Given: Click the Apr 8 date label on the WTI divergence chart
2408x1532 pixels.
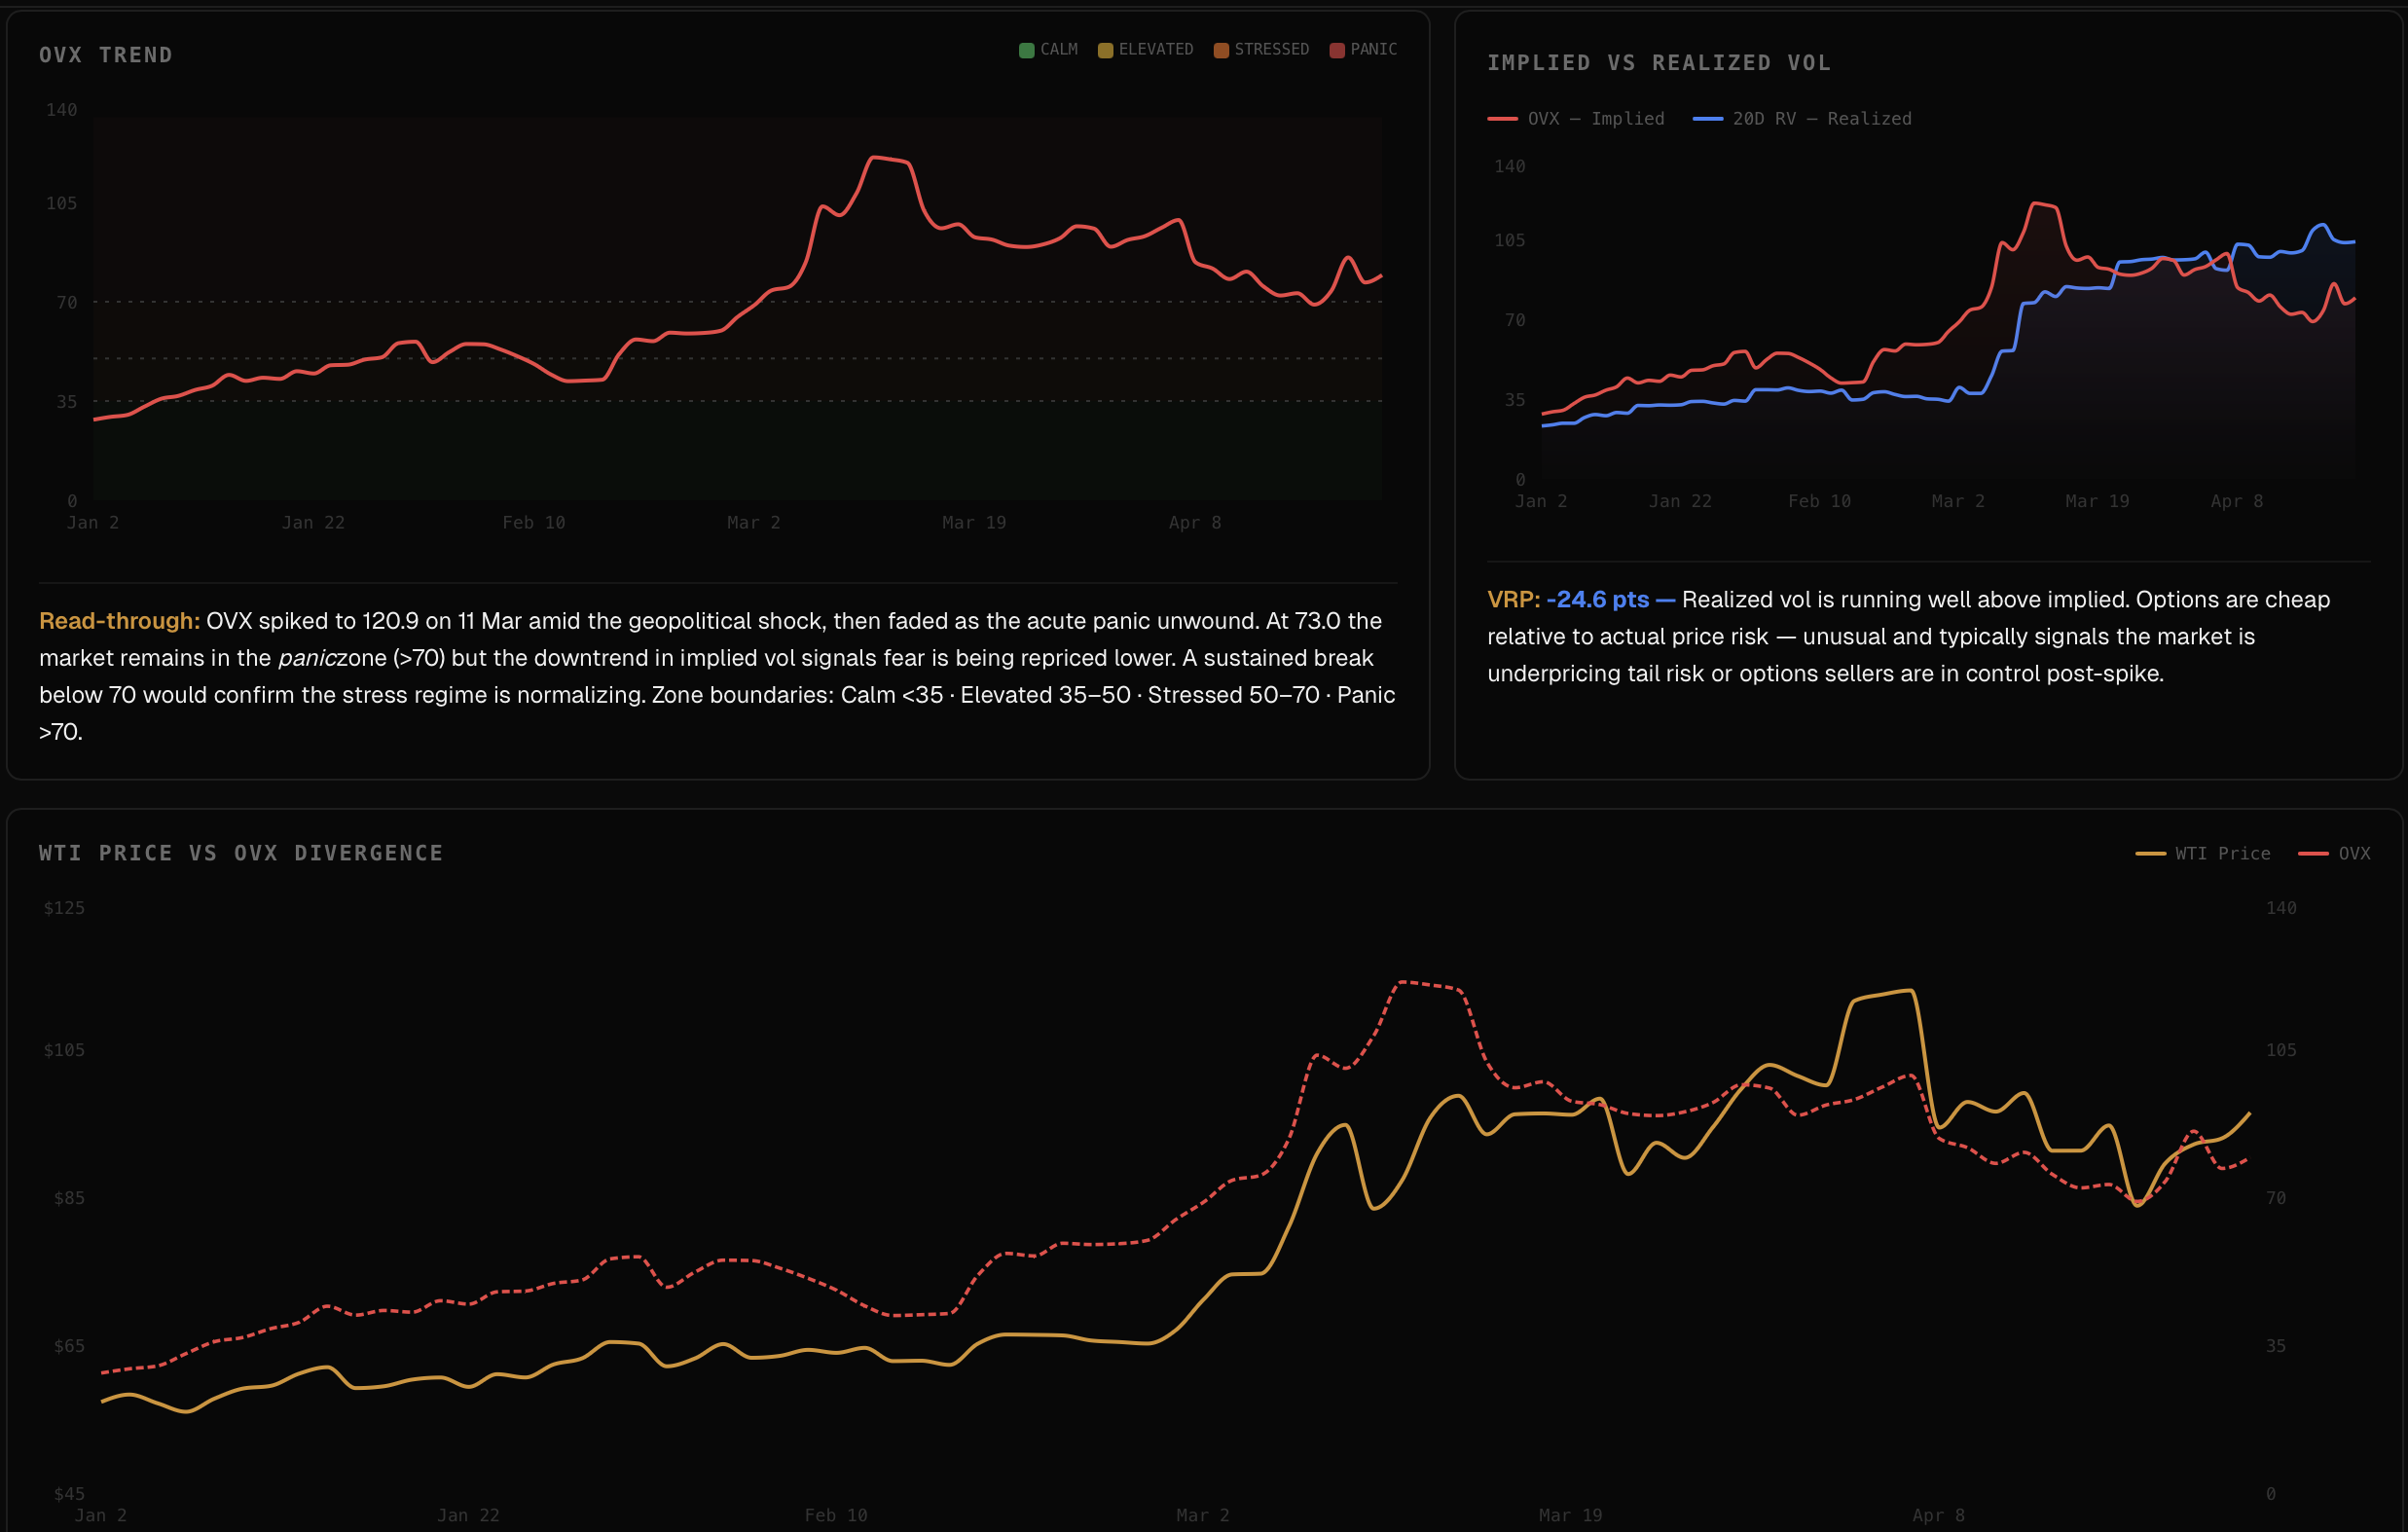Looking at the screenshot, I should point(1939,1516).
